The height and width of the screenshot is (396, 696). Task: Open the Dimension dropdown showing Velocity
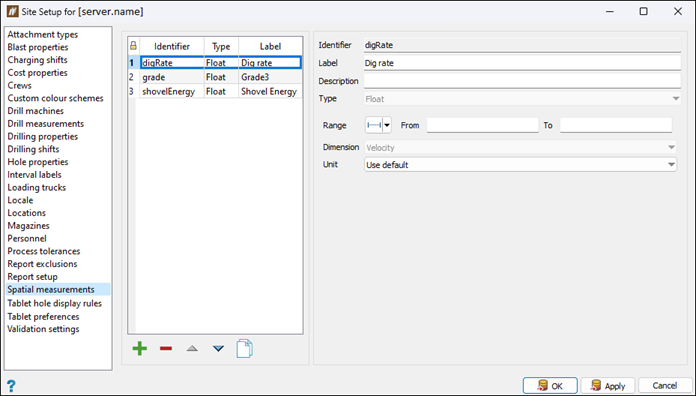point(520,148)
